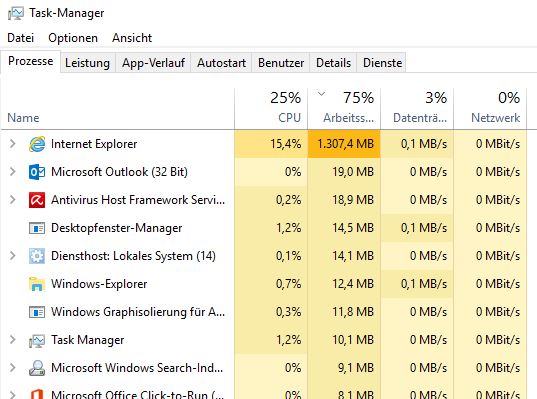Select the Microsoft Outlook icon

pos(37,172)
